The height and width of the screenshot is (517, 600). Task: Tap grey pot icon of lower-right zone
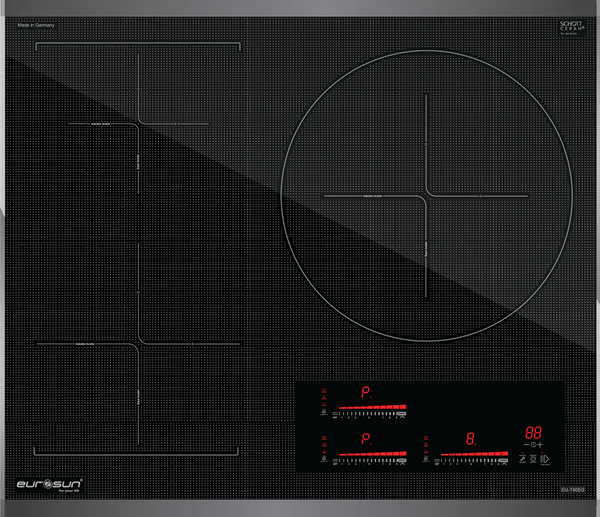click(426, 459)
